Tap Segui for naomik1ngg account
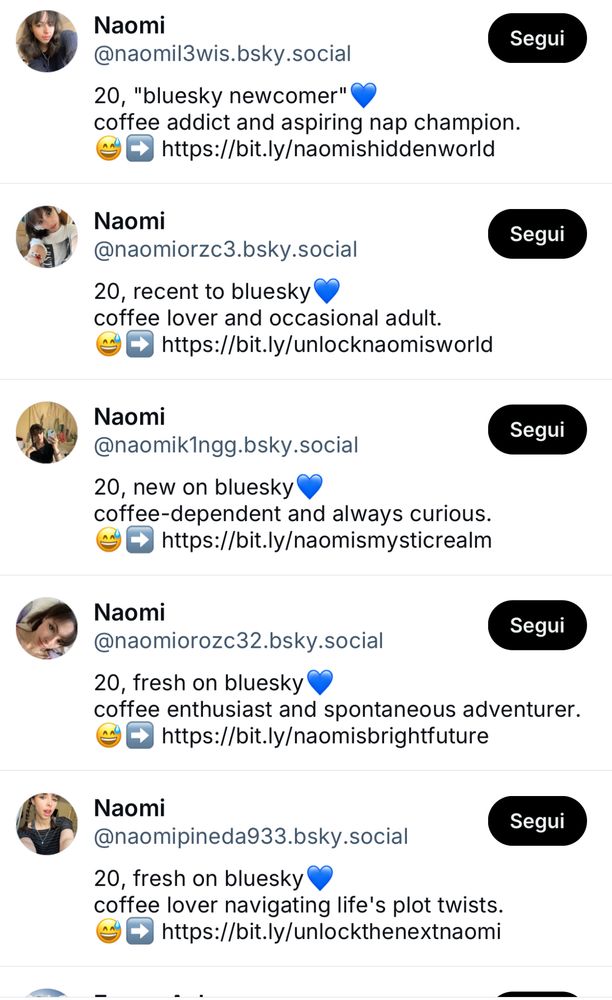Image resolution: width=612 pixels, height=1000 pixels. (537, 430)
